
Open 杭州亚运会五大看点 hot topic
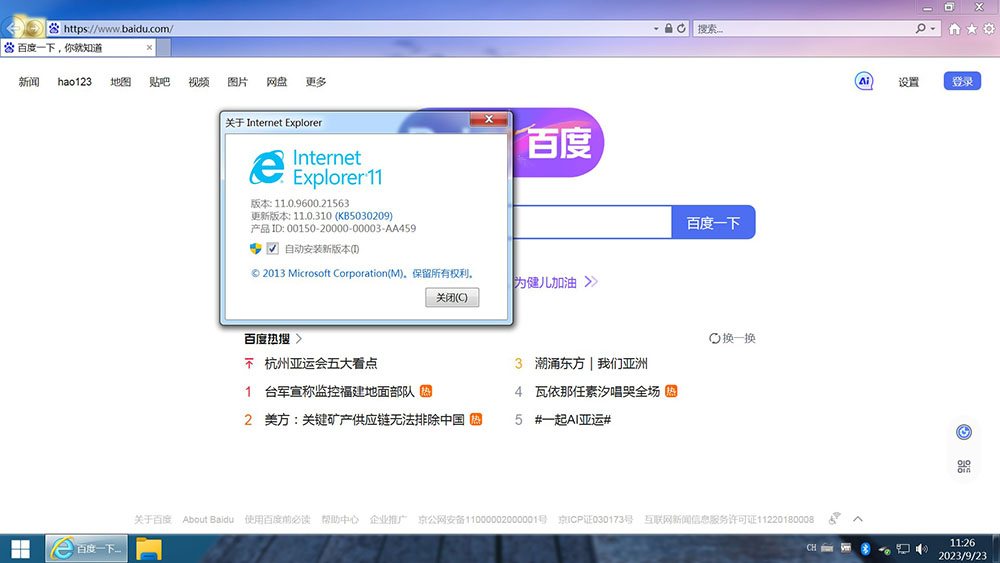tap(321, 363)
